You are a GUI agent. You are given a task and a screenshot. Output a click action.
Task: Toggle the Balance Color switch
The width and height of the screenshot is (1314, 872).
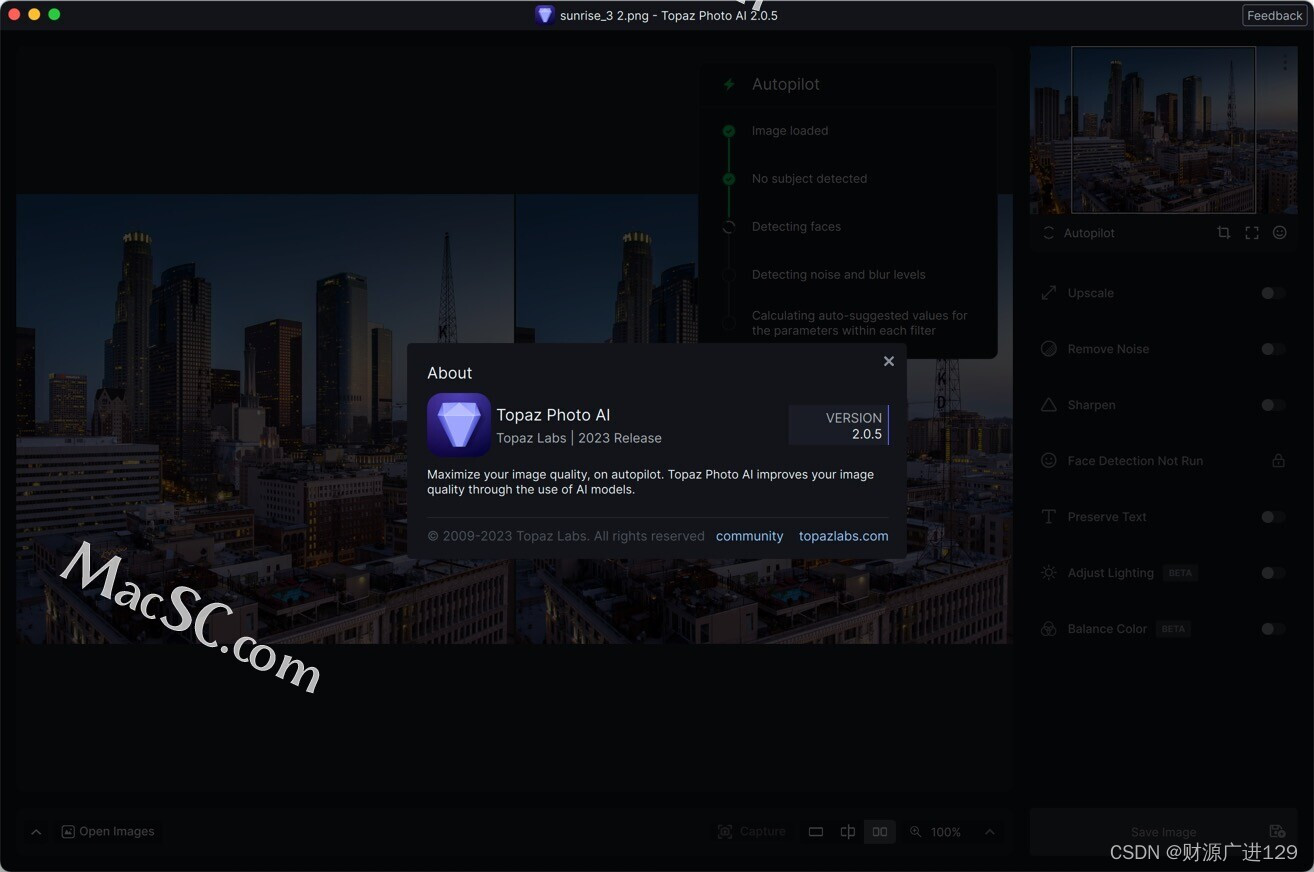click(1272, 629)
